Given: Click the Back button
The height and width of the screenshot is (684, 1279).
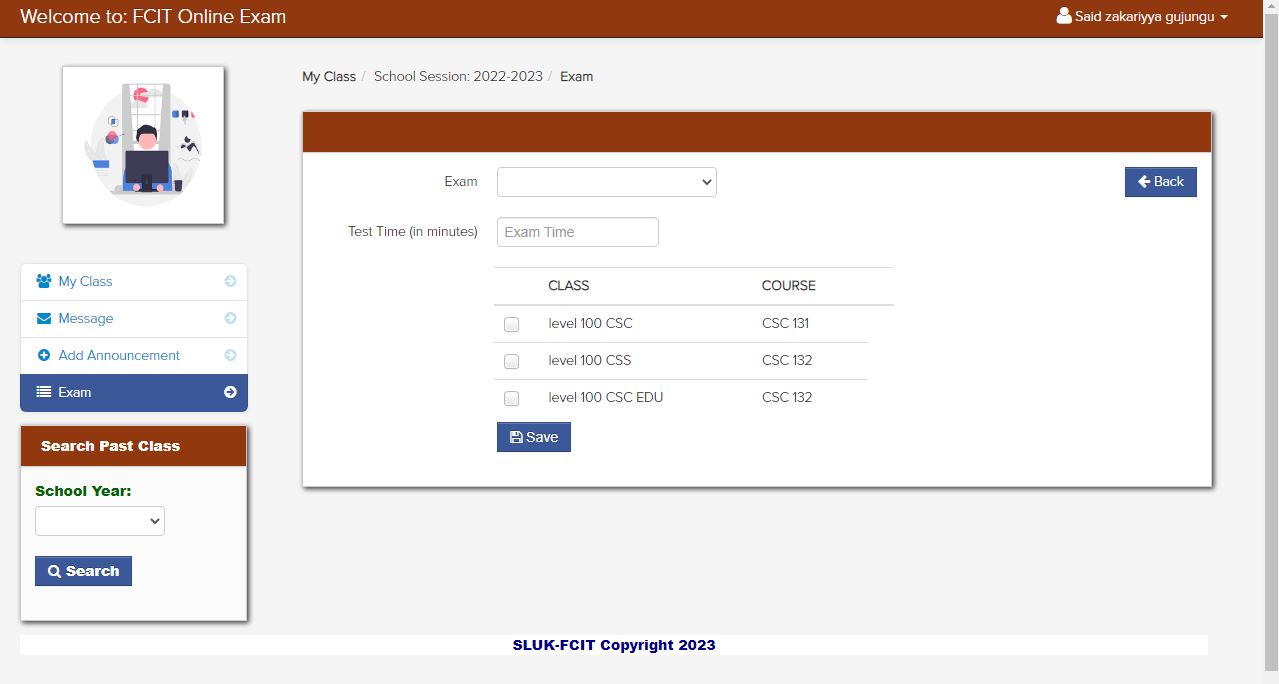Looking at the screenshot, I should (1160, 182).
